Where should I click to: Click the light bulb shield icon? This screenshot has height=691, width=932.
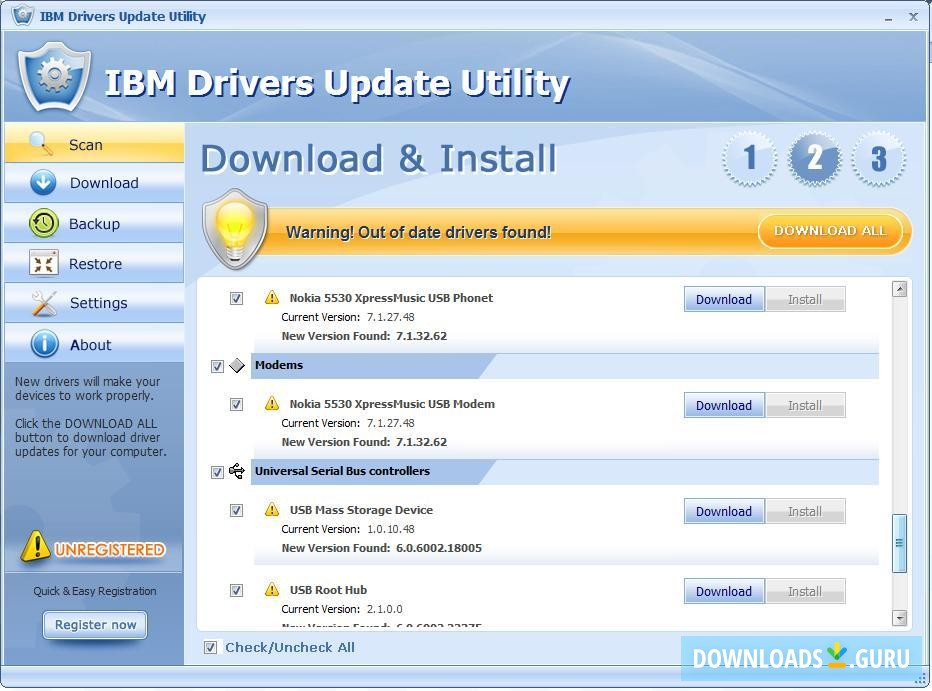(x=235, y=228)
